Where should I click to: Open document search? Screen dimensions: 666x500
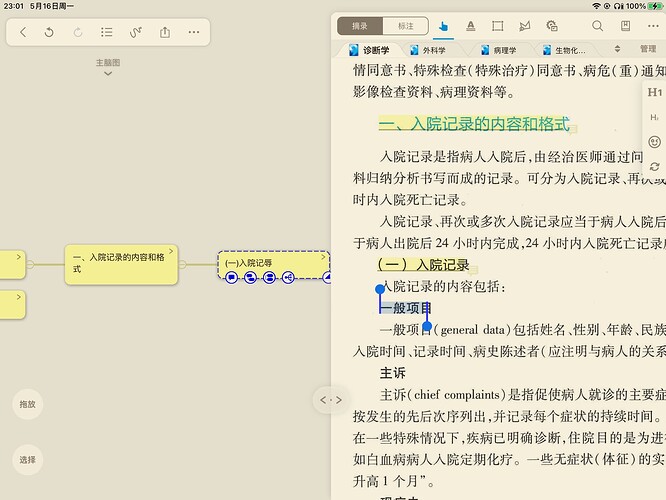598,26
